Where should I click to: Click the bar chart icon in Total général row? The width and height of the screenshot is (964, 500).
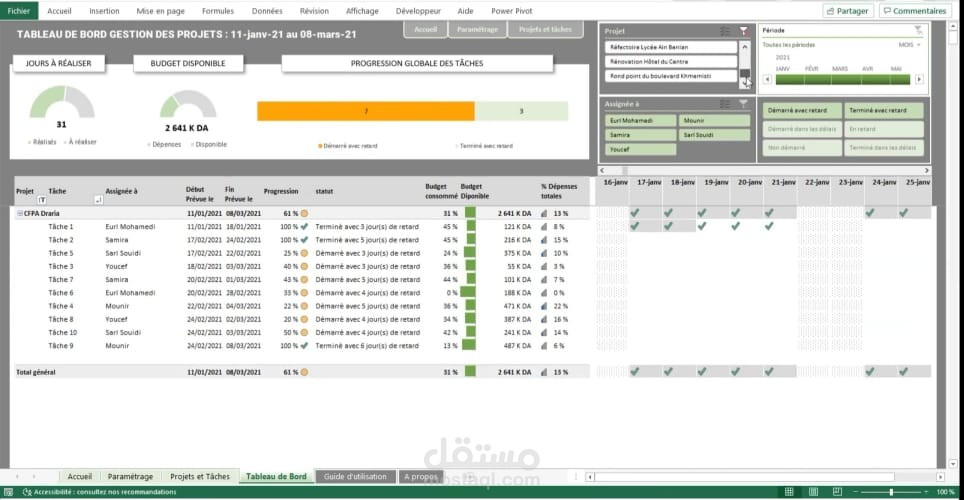[544, 372]
